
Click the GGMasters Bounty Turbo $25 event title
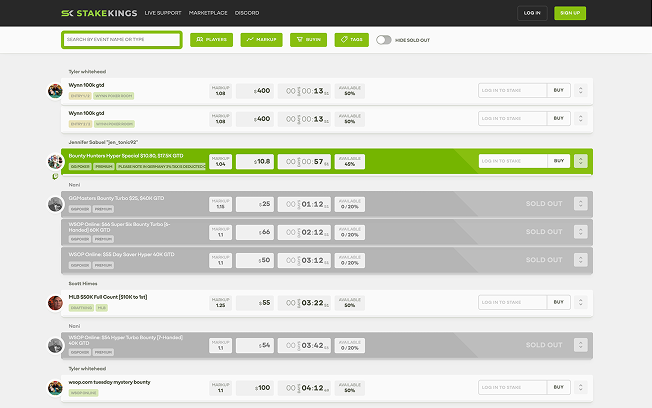pyautogui.click(x=116, y=198)
